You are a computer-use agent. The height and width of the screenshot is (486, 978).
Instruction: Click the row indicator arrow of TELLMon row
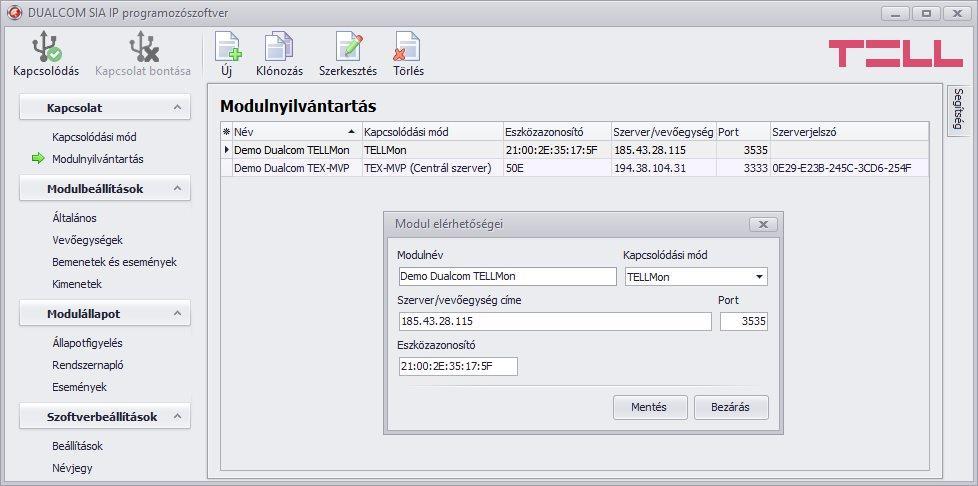[226, 150]
